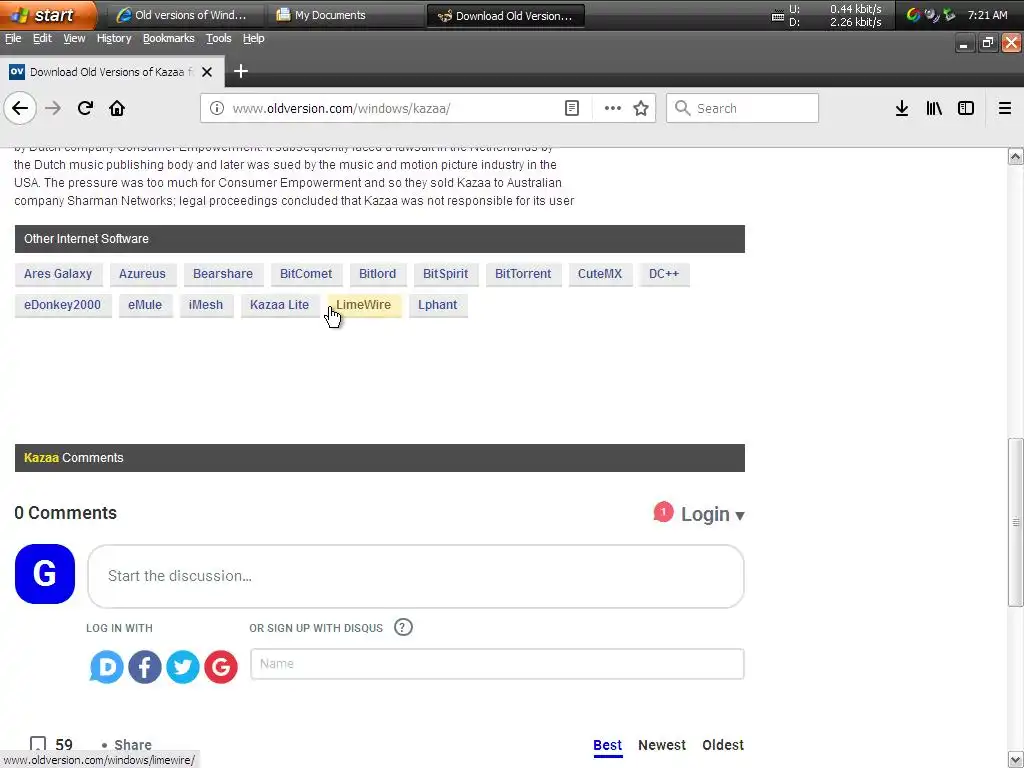Click the Share button under comments
1024x768 pixels.
click(x=133, y=745)
